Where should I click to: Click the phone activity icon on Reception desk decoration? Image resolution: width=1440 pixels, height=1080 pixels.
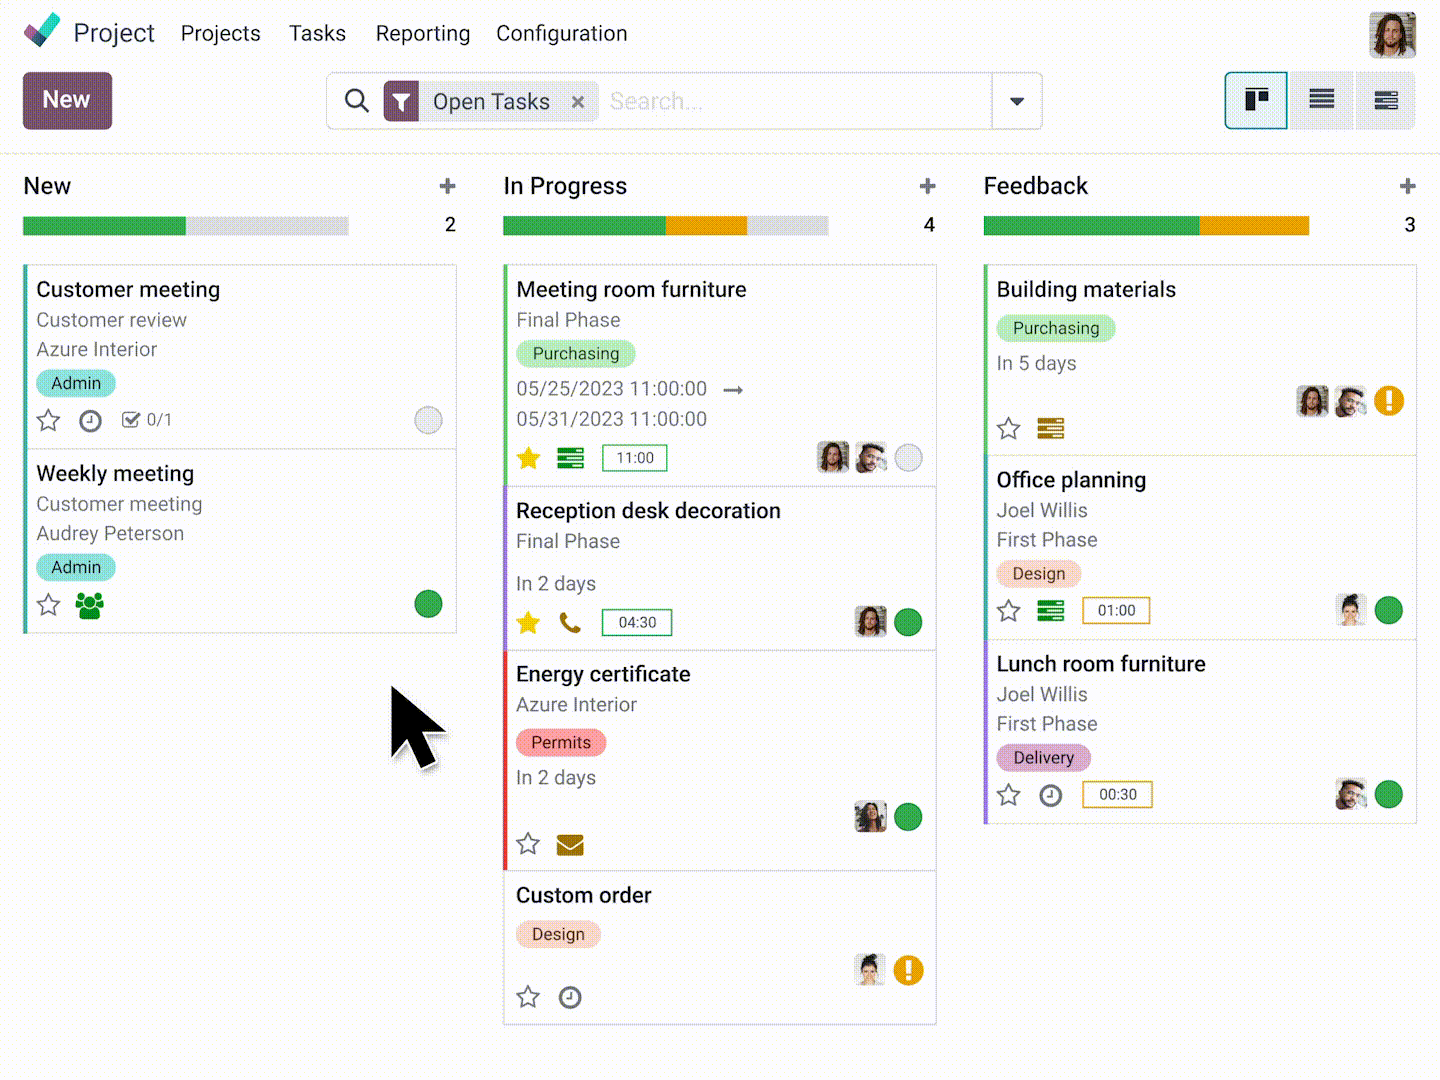tap(570, 623)
